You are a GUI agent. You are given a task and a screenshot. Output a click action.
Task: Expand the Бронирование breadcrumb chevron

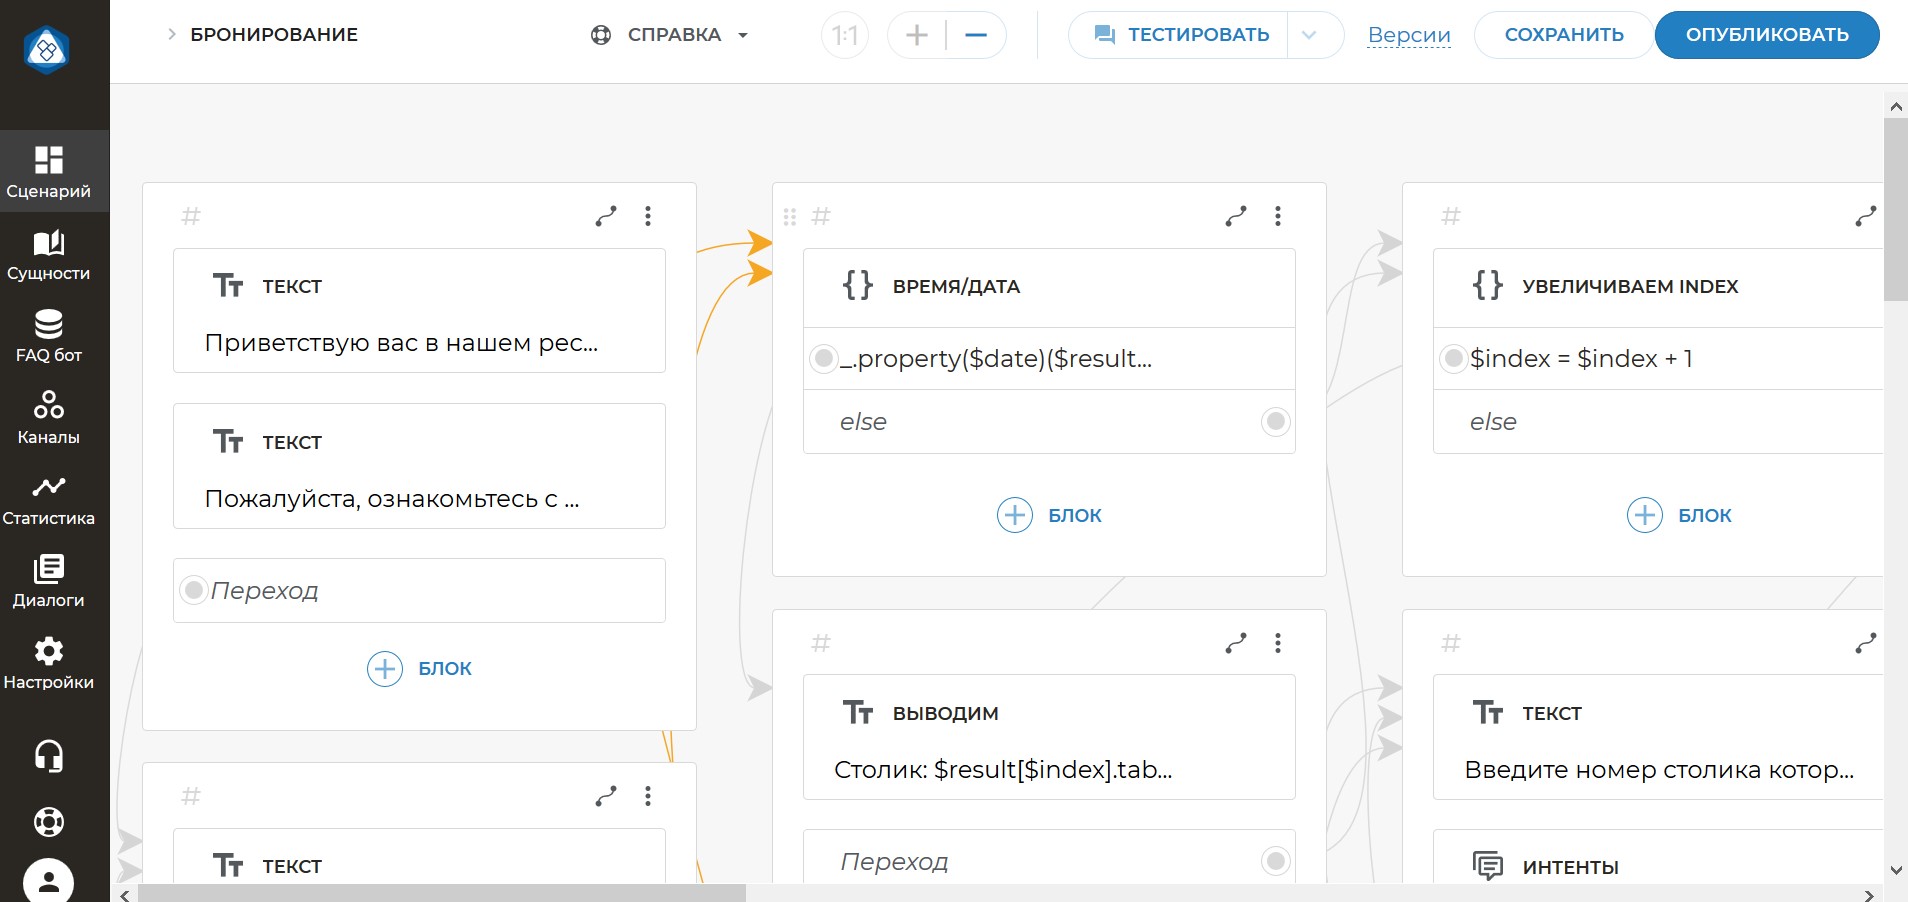tap(171, 35)
